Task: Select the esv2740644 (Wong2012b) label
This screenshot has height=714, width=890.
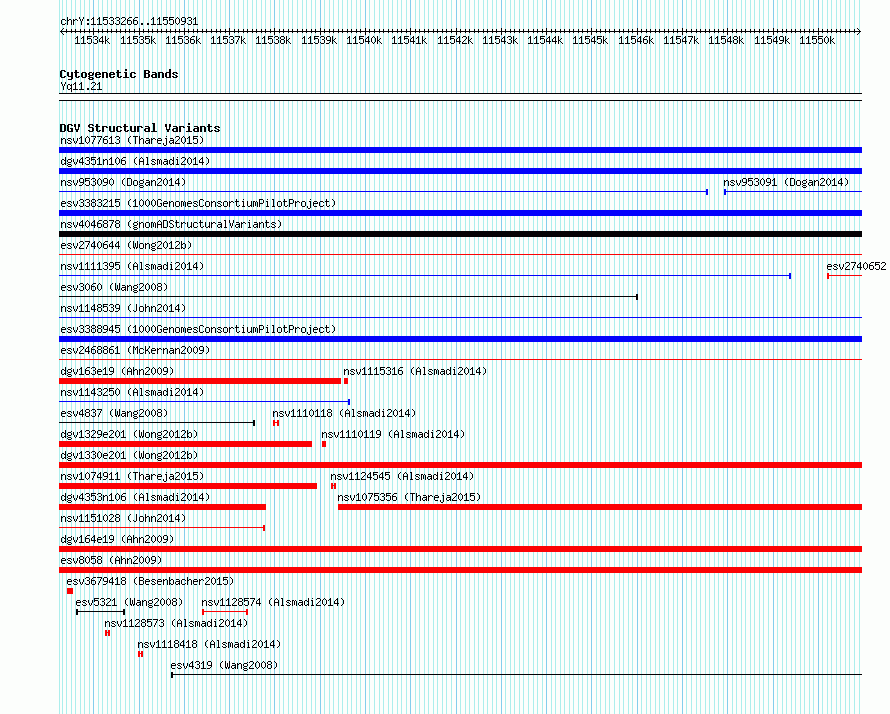Action: (126, 245)
